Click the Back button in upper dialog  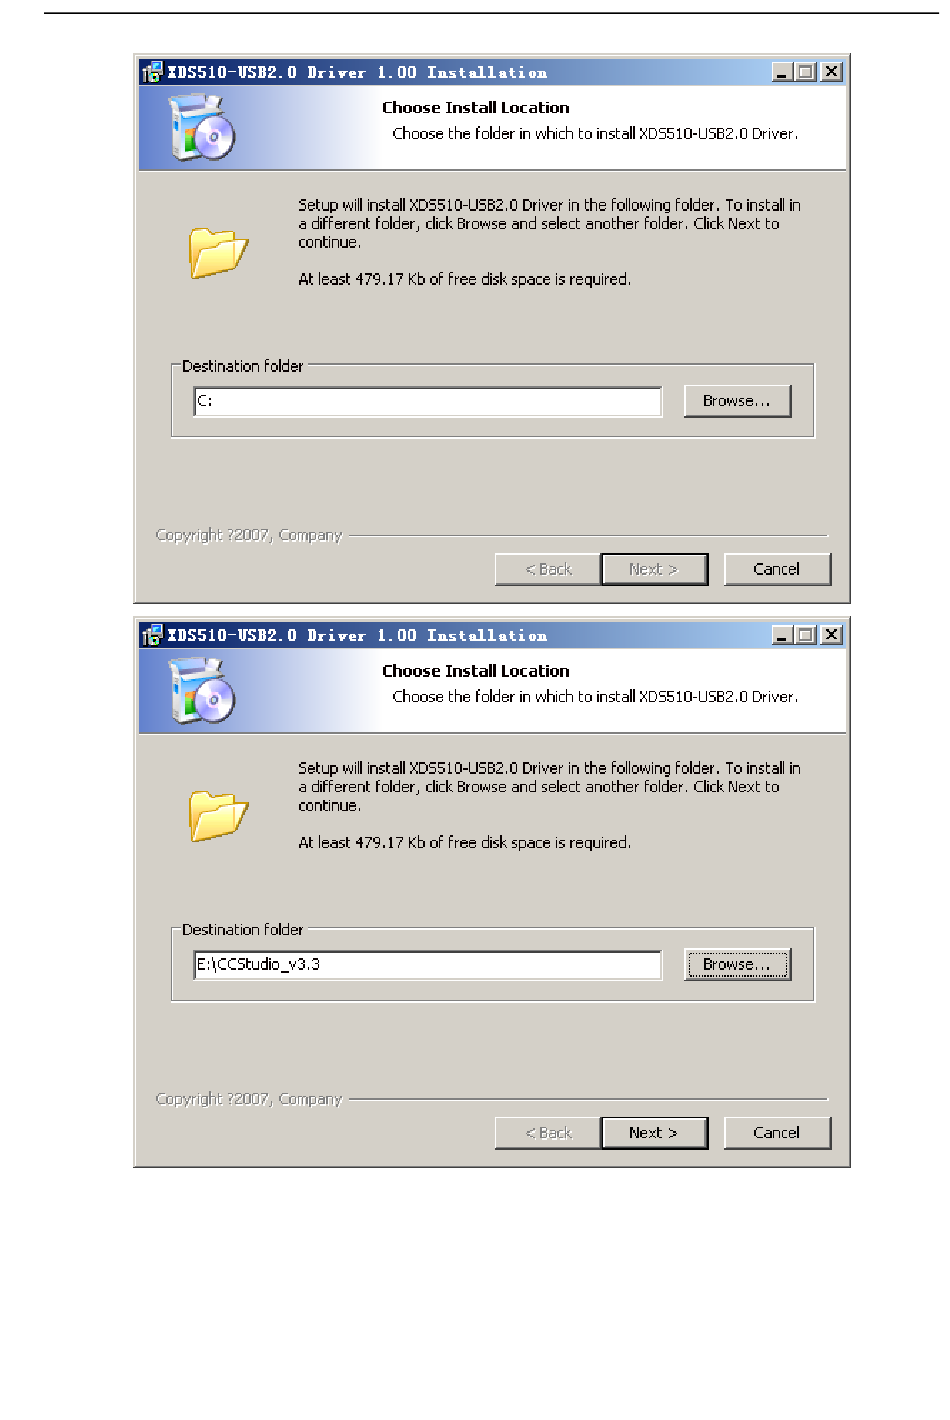pos(548,569)
